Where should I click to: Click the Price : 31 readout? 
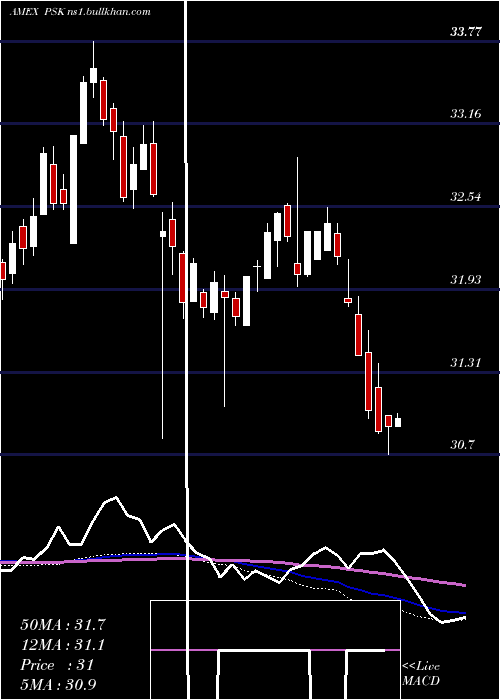[x=57, y=665]
